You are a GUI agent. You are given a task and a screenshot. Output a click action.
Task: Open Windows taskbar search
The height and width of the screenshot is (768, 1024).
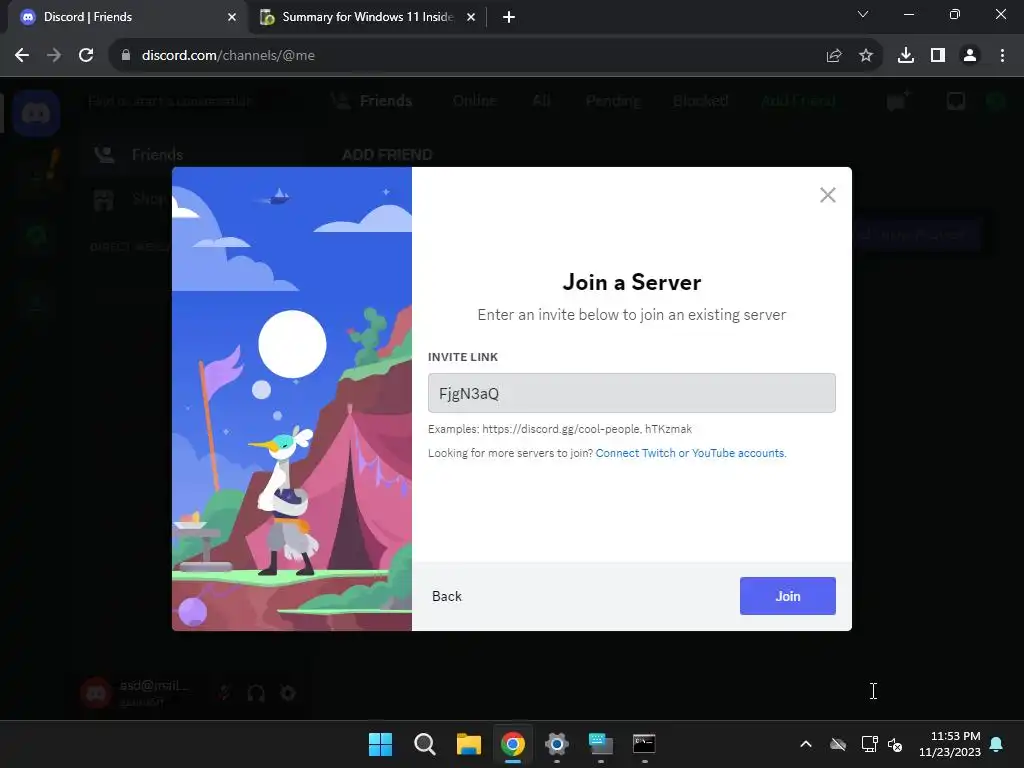(x=424, y=744)
